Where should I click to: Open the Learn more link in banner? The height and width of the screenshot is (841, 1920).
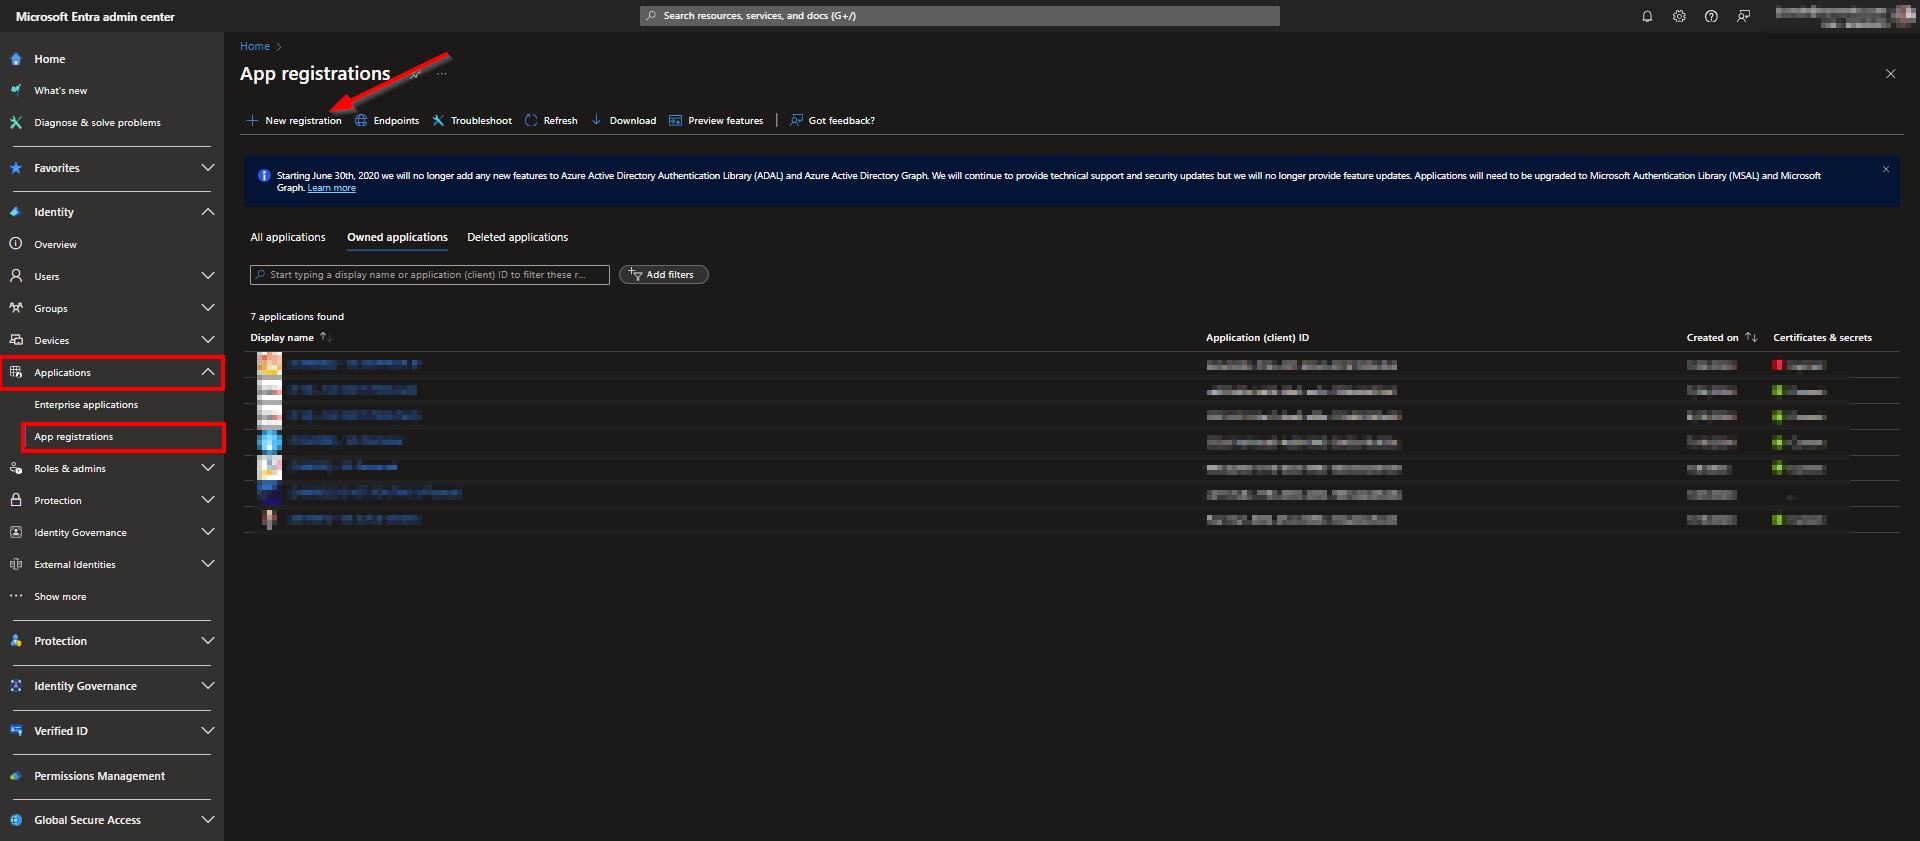[331, 189]
